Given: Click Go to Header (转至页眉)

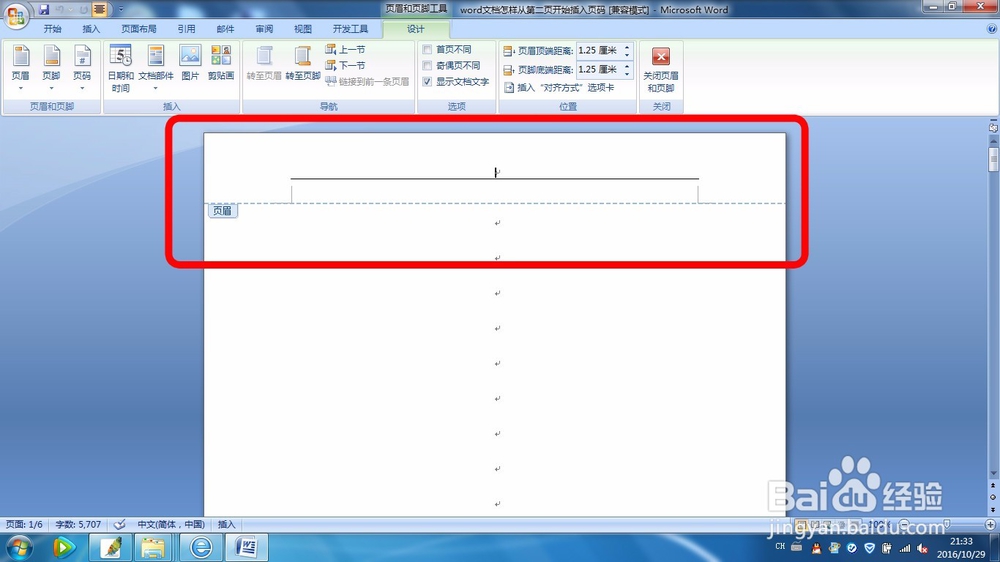Looking at the screenshot, I should pos(264,63).
